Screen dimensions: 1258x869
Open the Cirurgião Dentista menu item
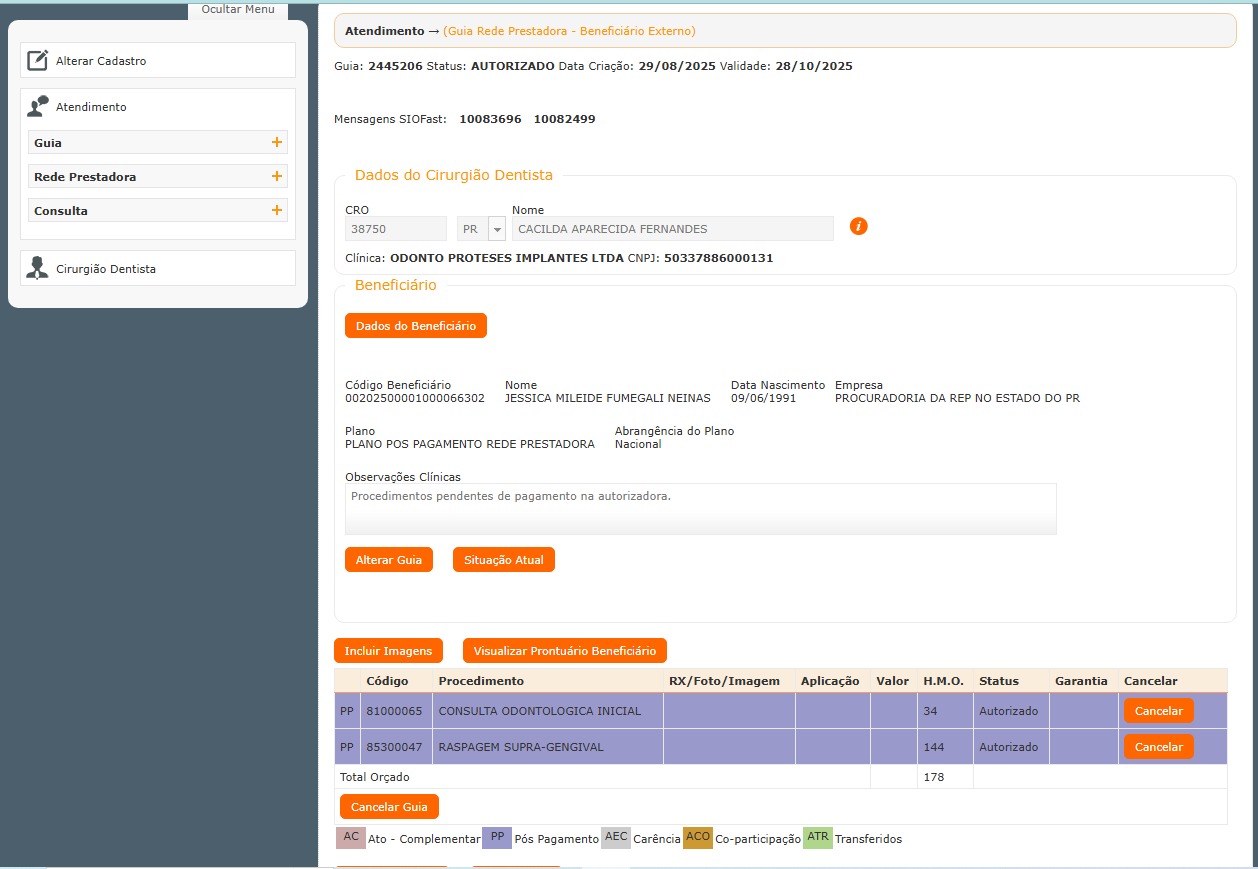(x=106, y=269)
